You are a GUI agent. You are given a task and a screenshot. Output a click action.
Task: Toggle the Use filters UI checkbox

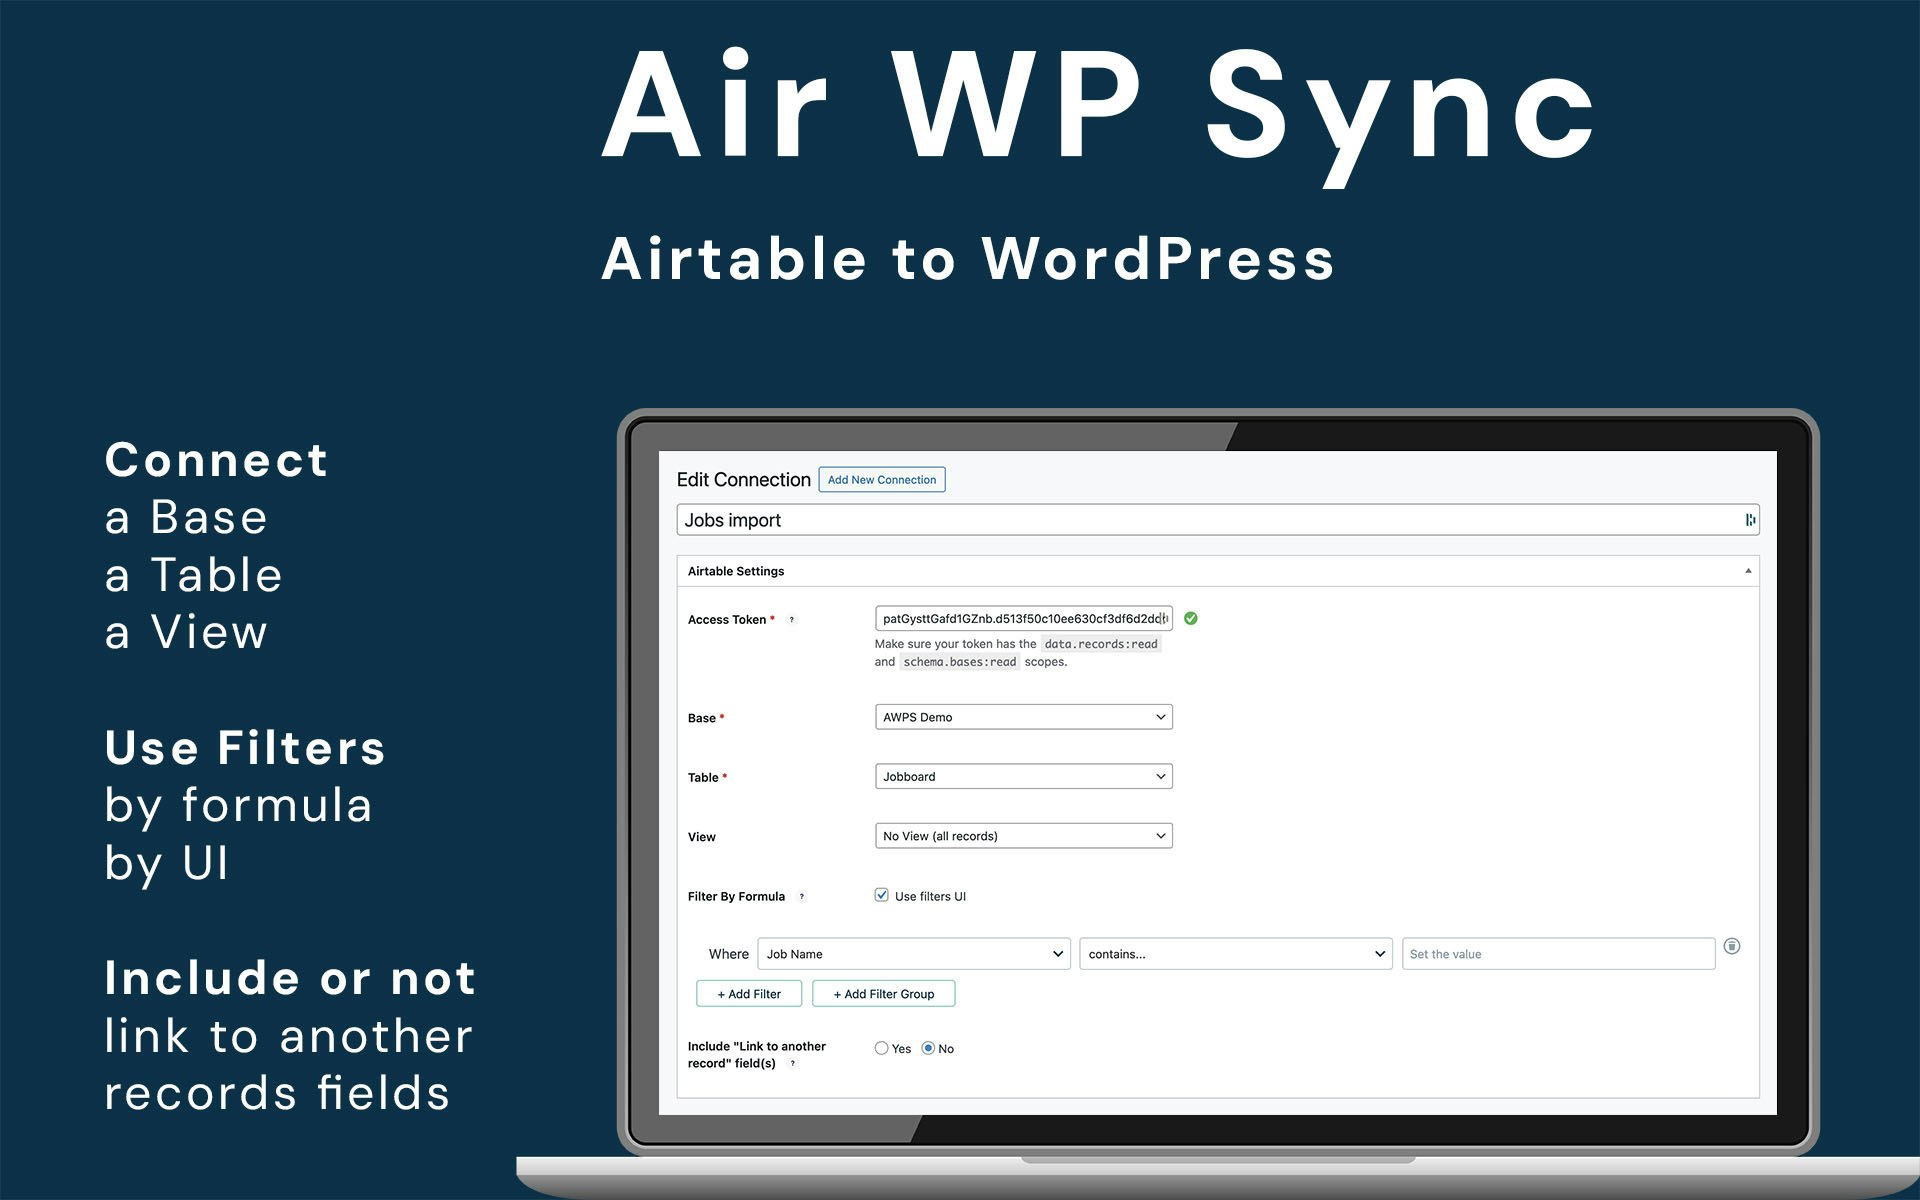tap(881, 895)
